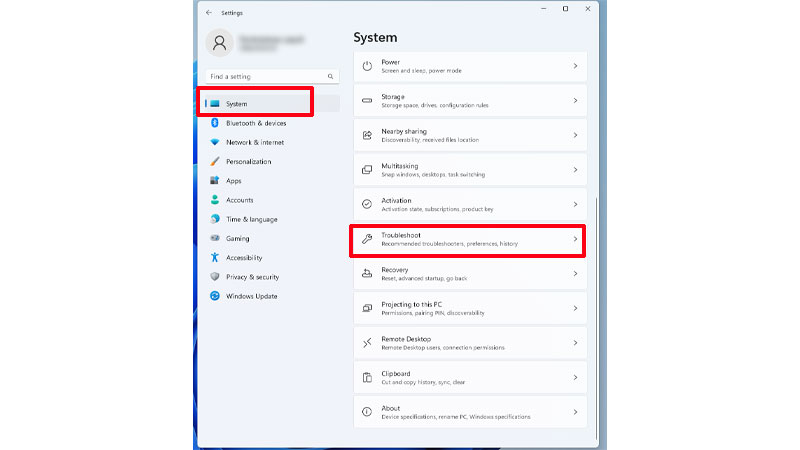This screenshot has height=450, width=800.
Task: Click the Network & internet wifi icon
Action: (215, 142)
